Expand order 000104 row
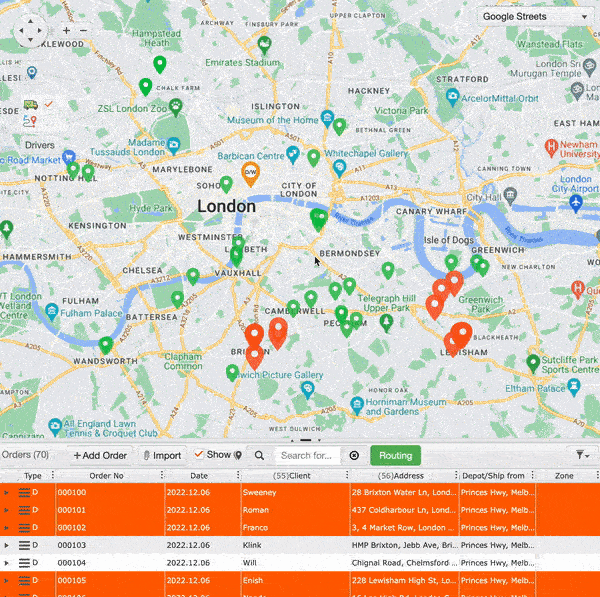Image resolution: width=600 pixels, height=597 pixels. [6, 563]
